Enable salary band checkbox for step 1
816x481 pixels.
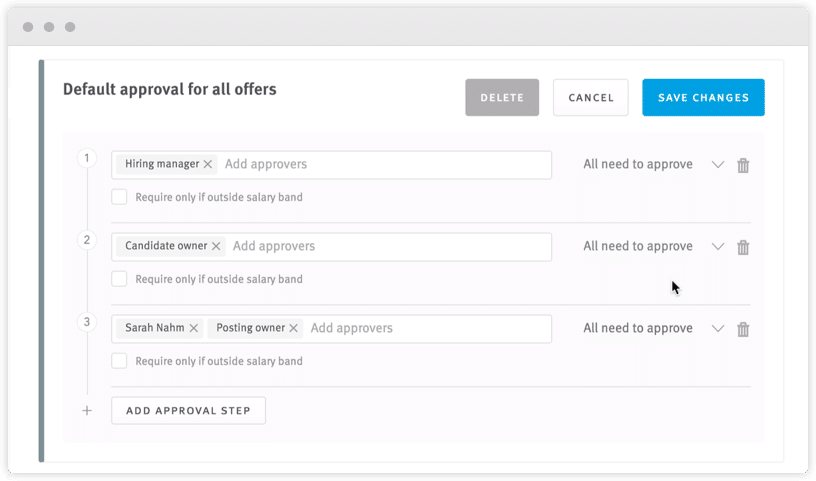[x=119, y=197]
